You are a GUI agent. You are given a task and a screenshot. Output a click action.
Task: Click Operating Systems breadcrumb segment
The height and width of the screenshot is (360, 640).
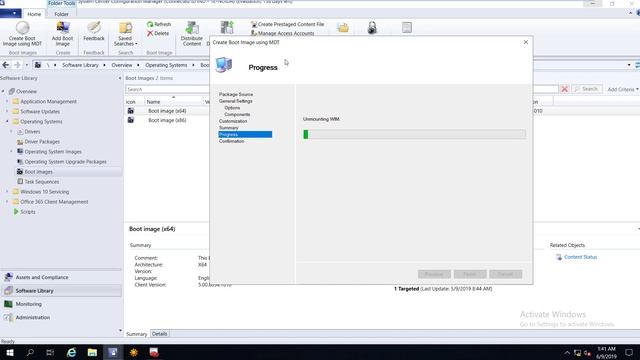pos(166,65)
